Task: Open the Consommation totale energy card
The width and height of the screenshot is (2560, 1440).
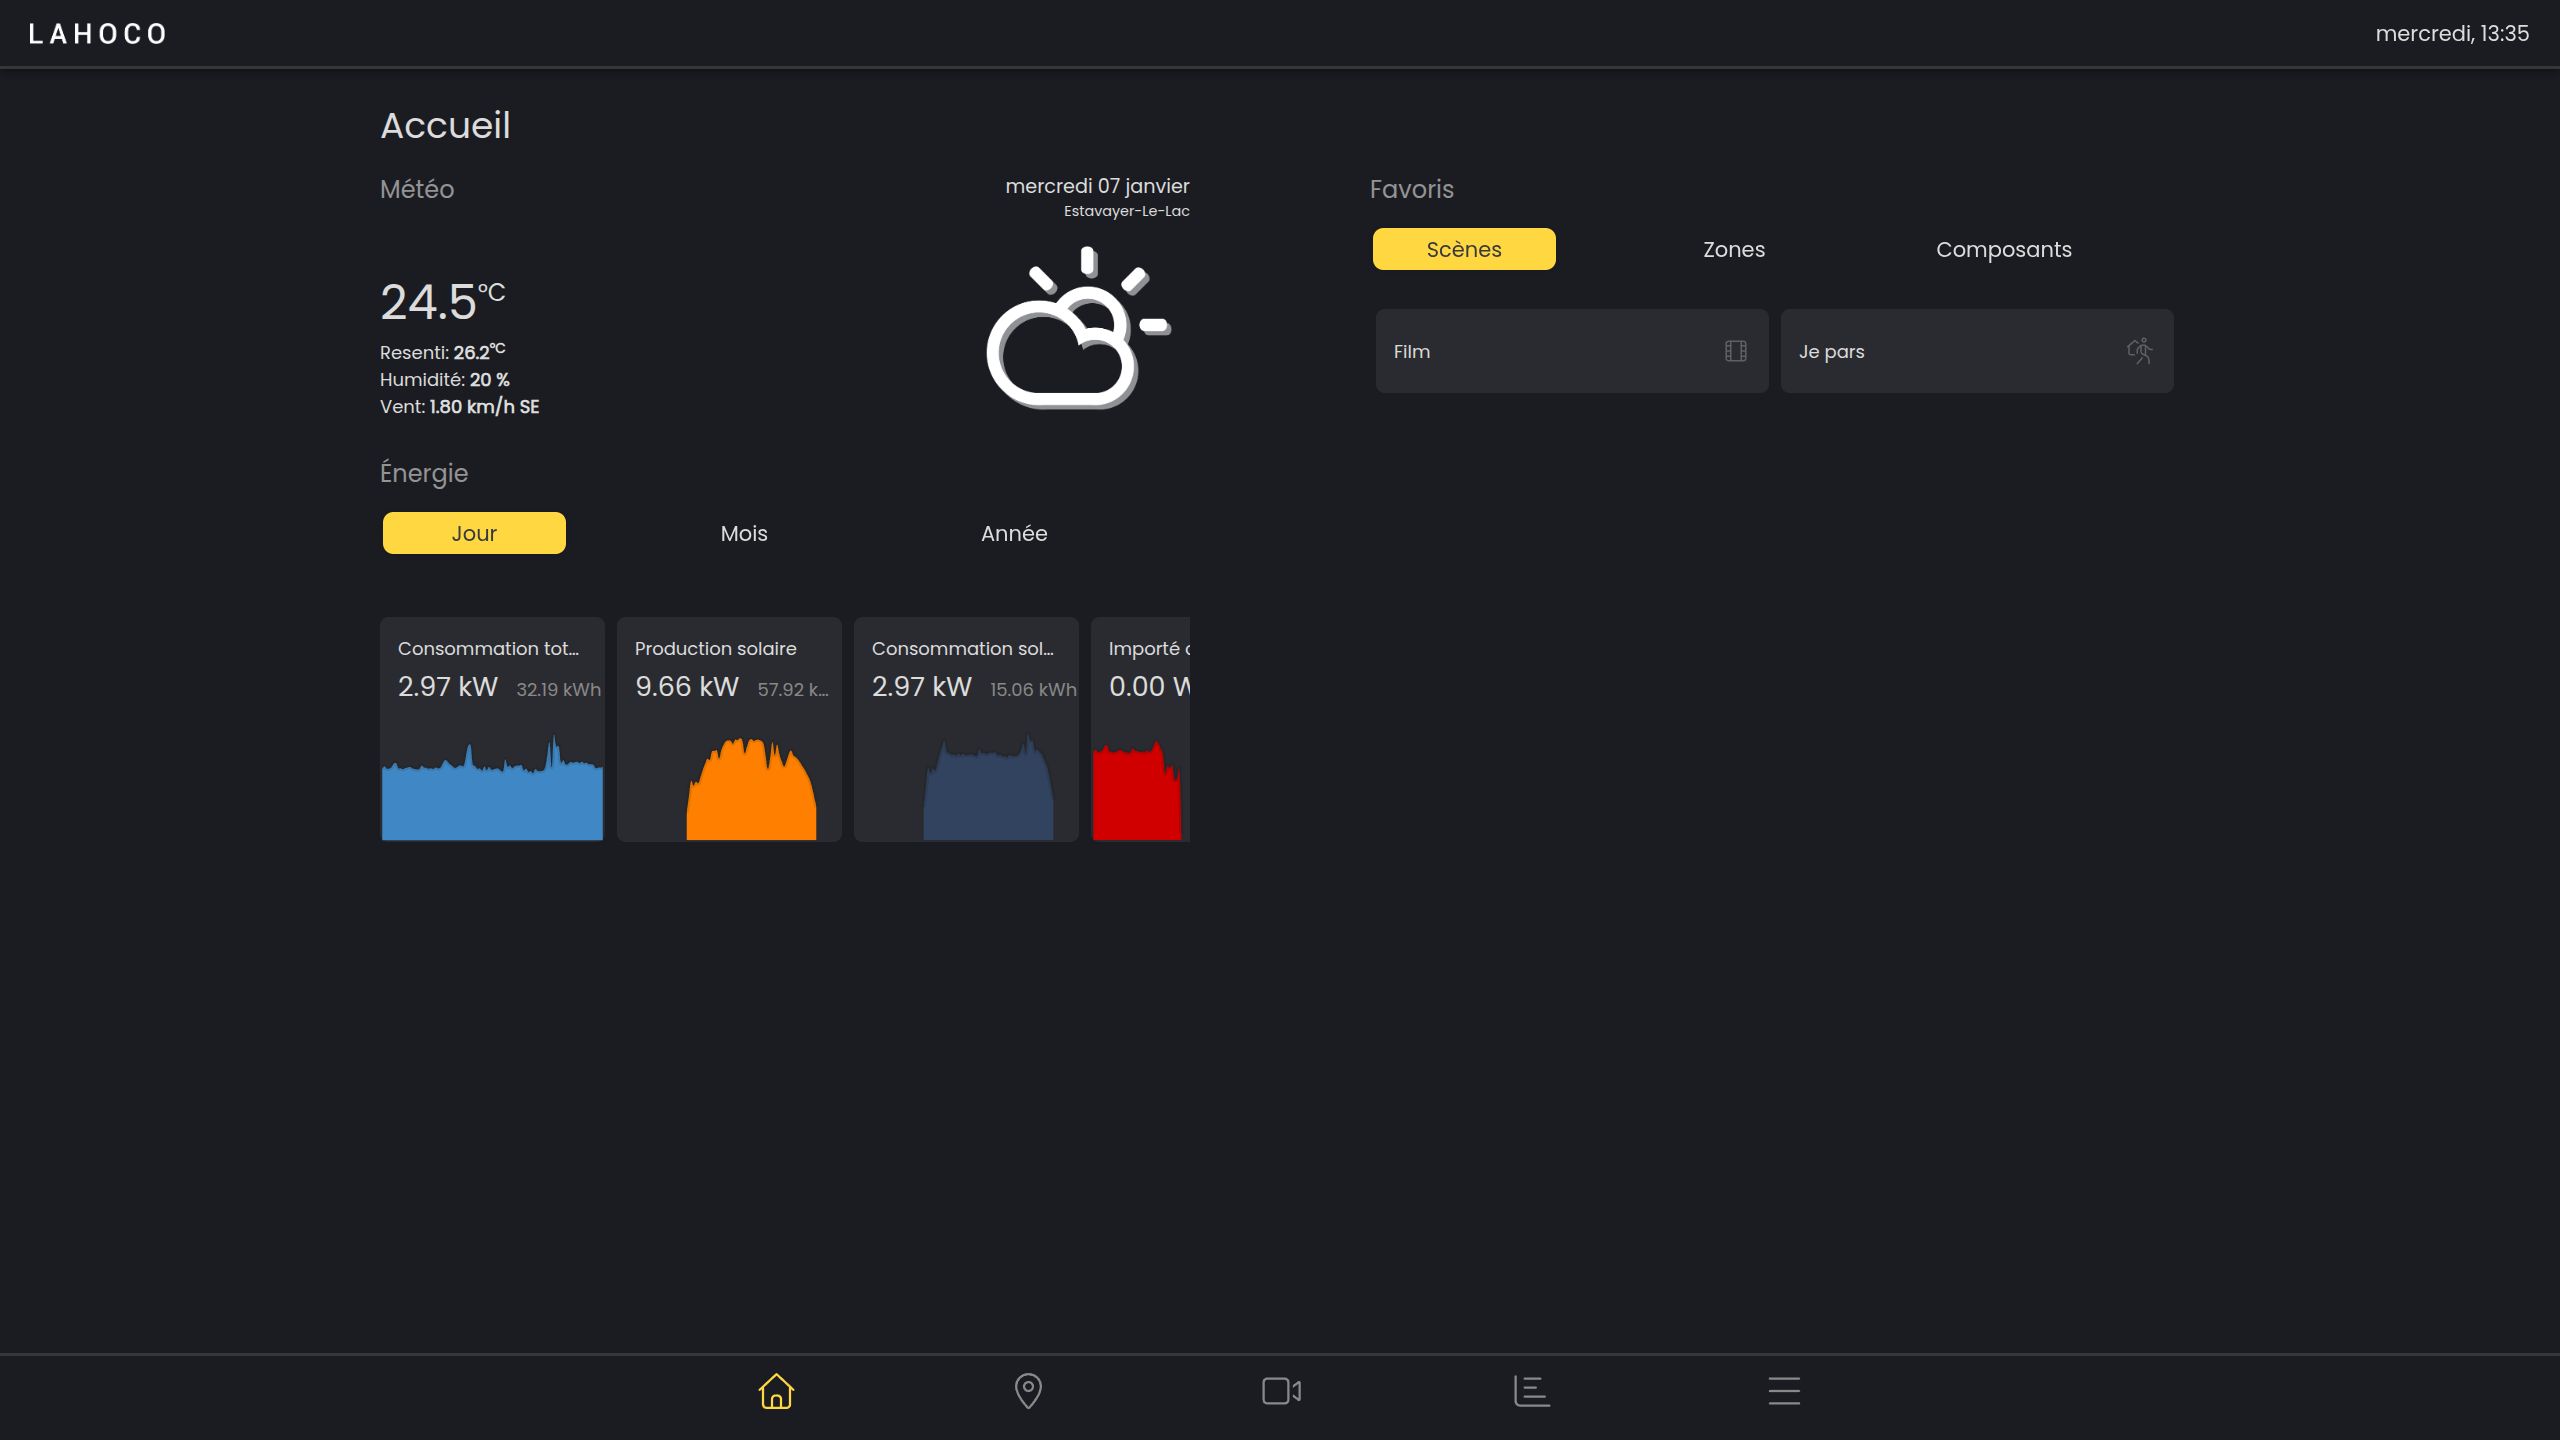Action: coord(492,730)
